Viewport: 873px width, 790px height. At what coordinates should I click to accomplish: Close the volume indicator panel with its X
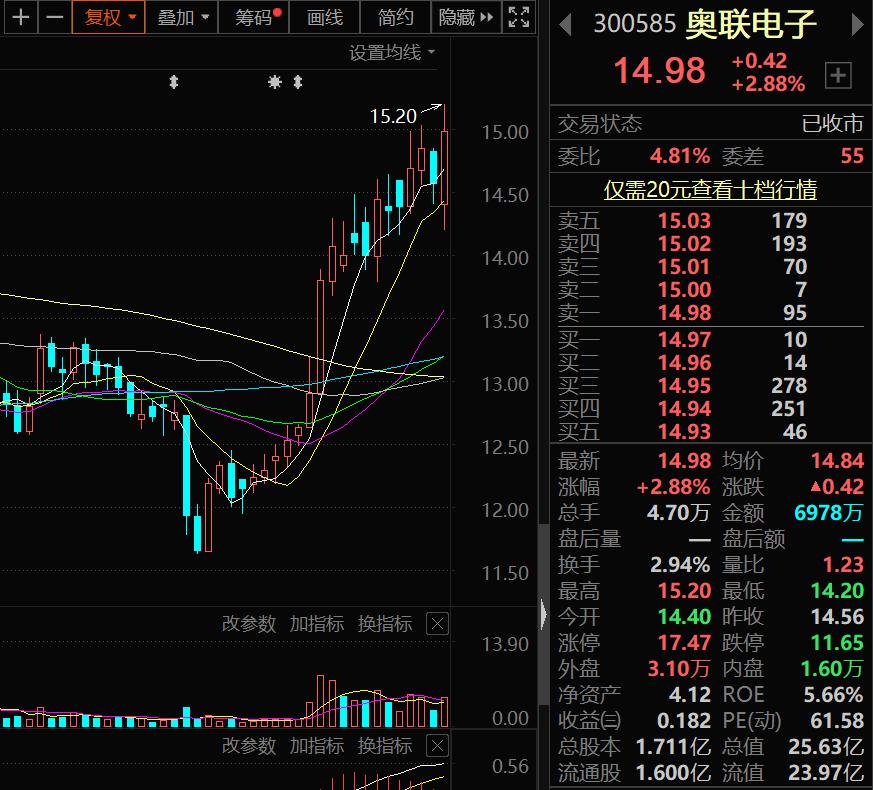click(x=437, y=623)
